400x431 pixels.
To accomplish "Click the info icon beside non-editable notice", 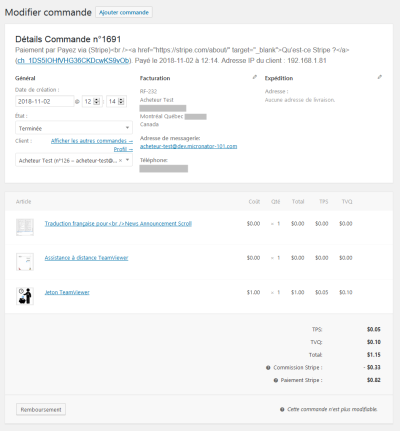I will point(282,409).
